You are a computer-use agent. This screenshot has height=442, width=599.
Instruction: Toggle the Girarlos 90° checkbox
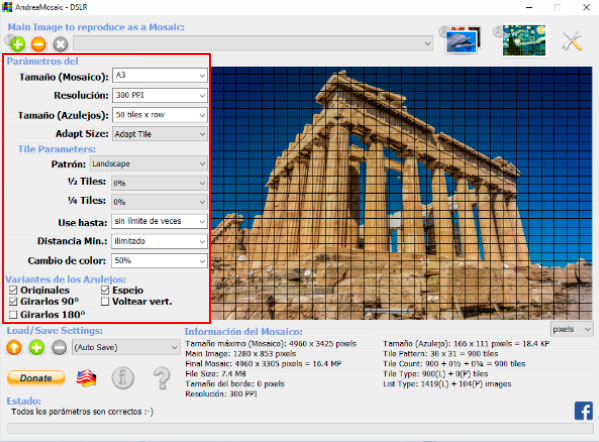(x=13, y=301)
